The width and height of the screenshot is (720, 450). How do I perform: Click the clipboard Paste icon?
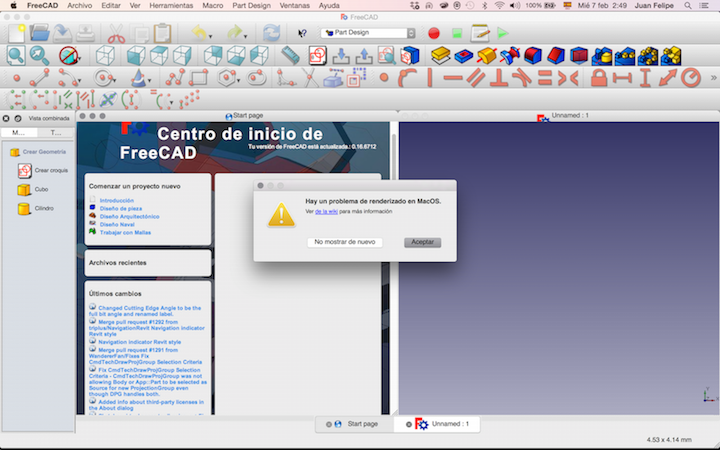click(162, 34)
